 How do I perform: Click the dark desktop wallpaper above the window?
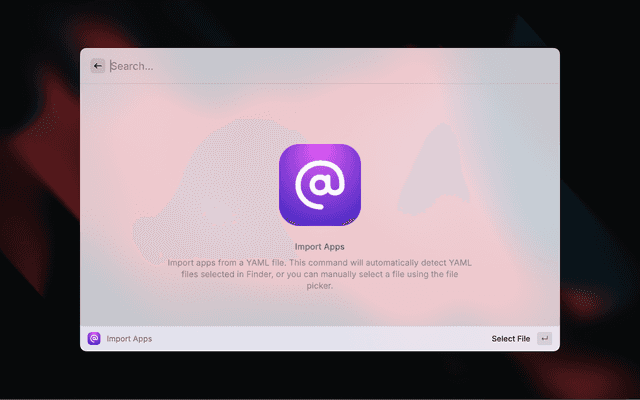coord(320,22)
